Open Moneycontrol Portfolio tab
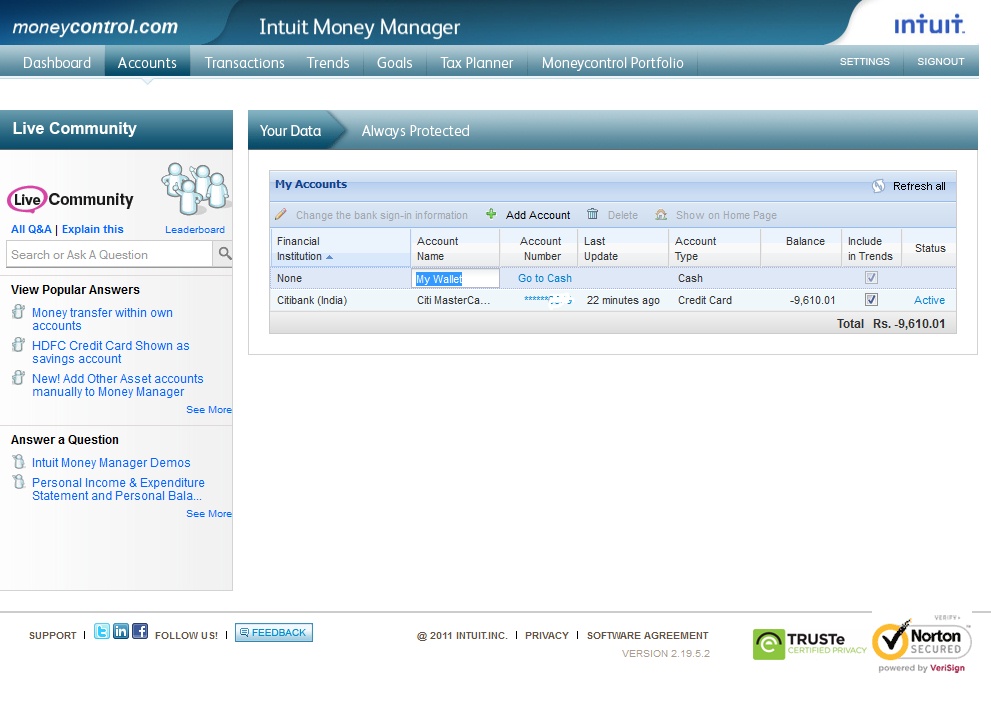Viewport: 991px width, 713px height. [x=612, y=63]
